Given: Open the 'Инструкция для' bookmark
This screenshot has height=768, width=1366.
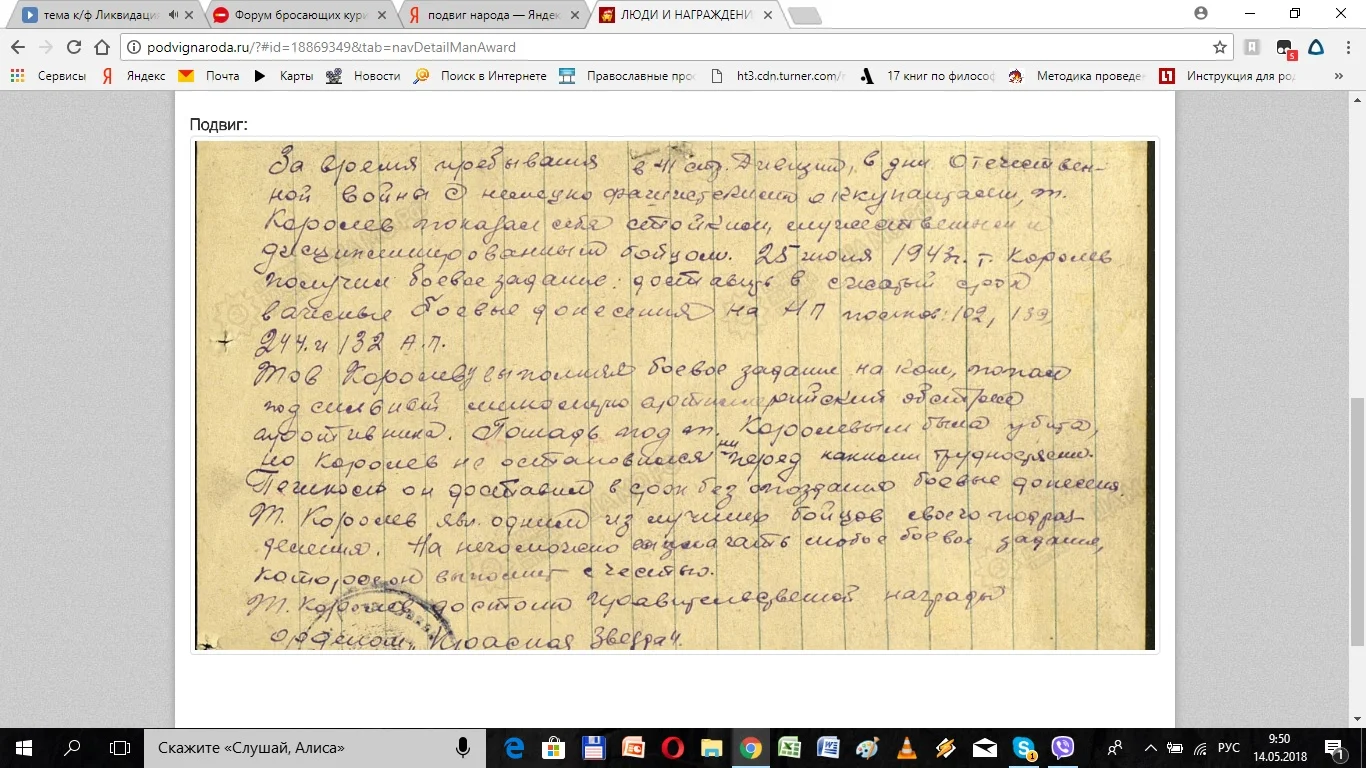Looking at the screenshot, I should 1227,76.
